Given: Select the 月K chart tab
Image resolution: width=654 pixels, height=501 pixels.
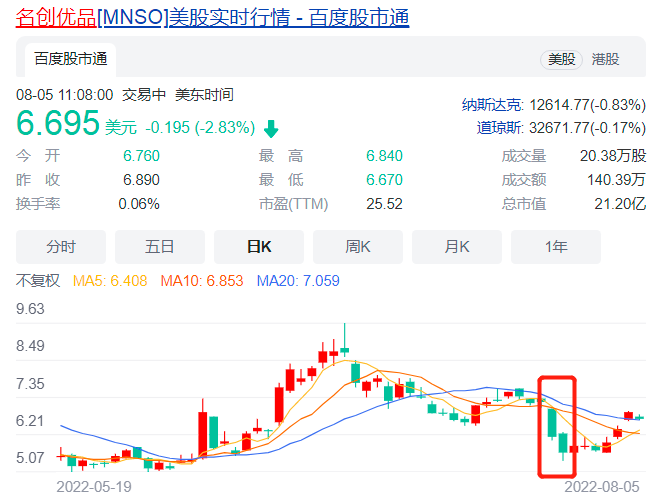Looking at the screenshot, I should (x=457, y=247).
